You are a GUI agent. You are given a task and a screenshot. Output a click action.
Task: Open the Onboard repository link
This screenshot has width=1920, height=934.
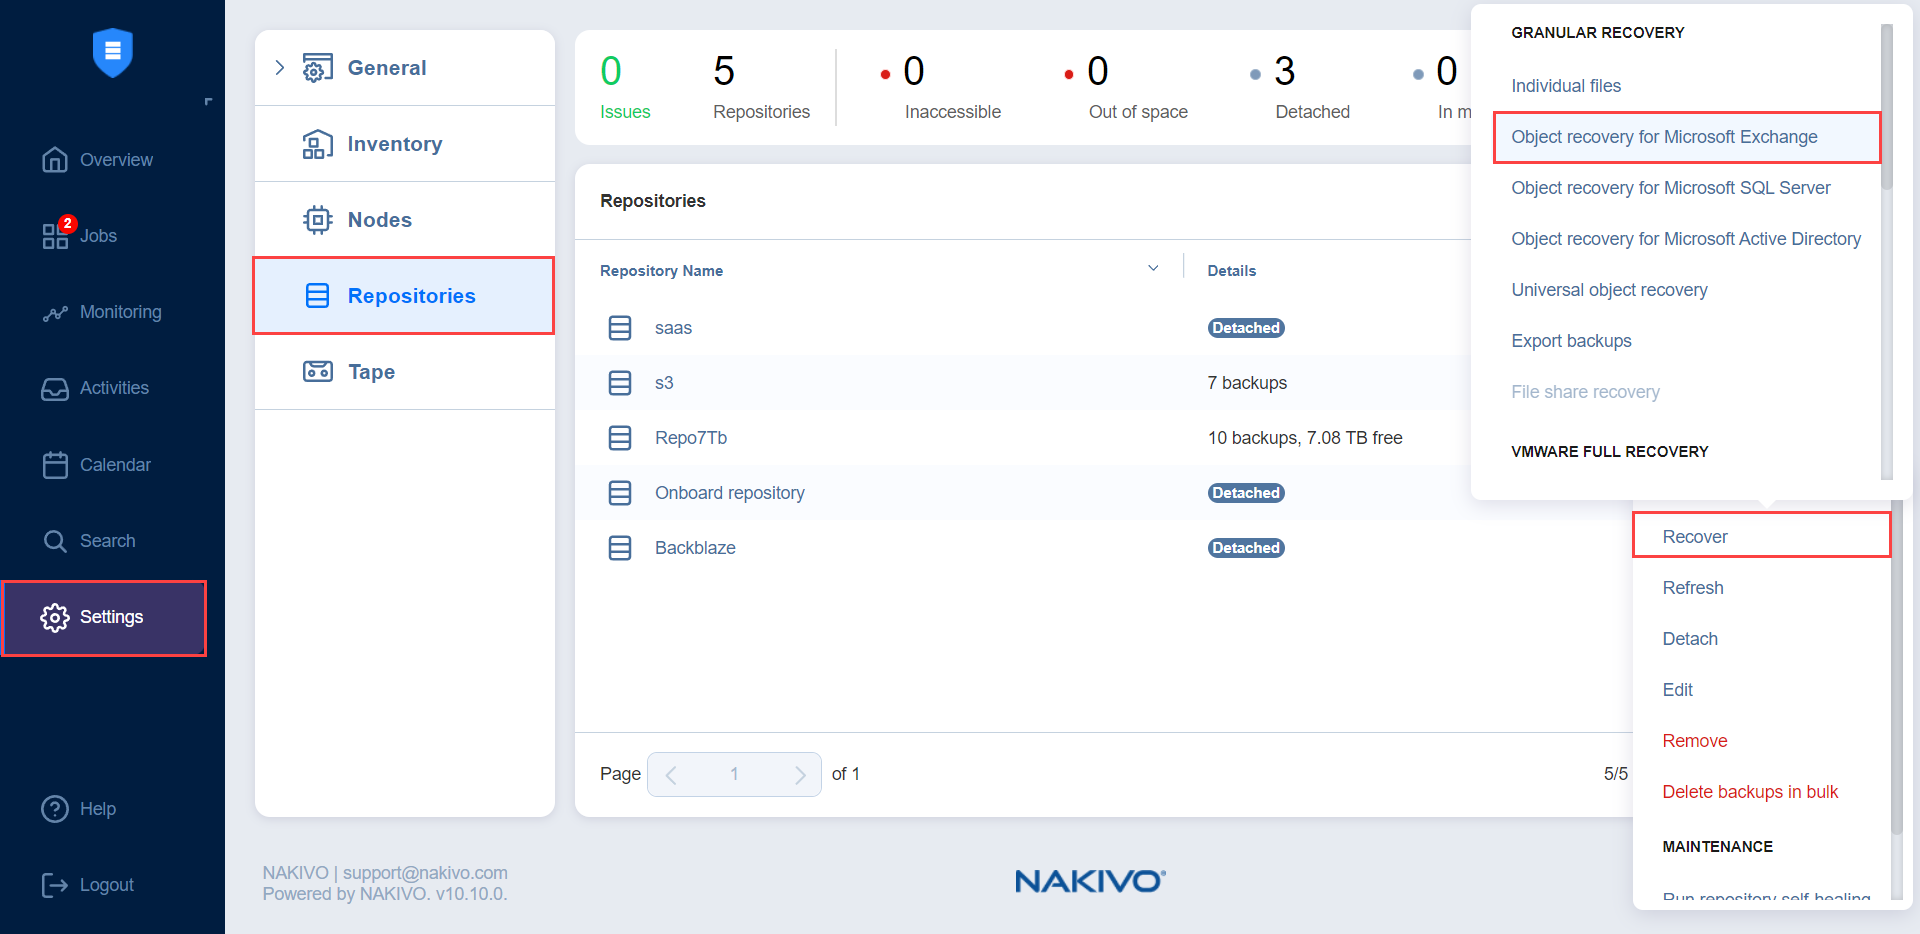729,493
